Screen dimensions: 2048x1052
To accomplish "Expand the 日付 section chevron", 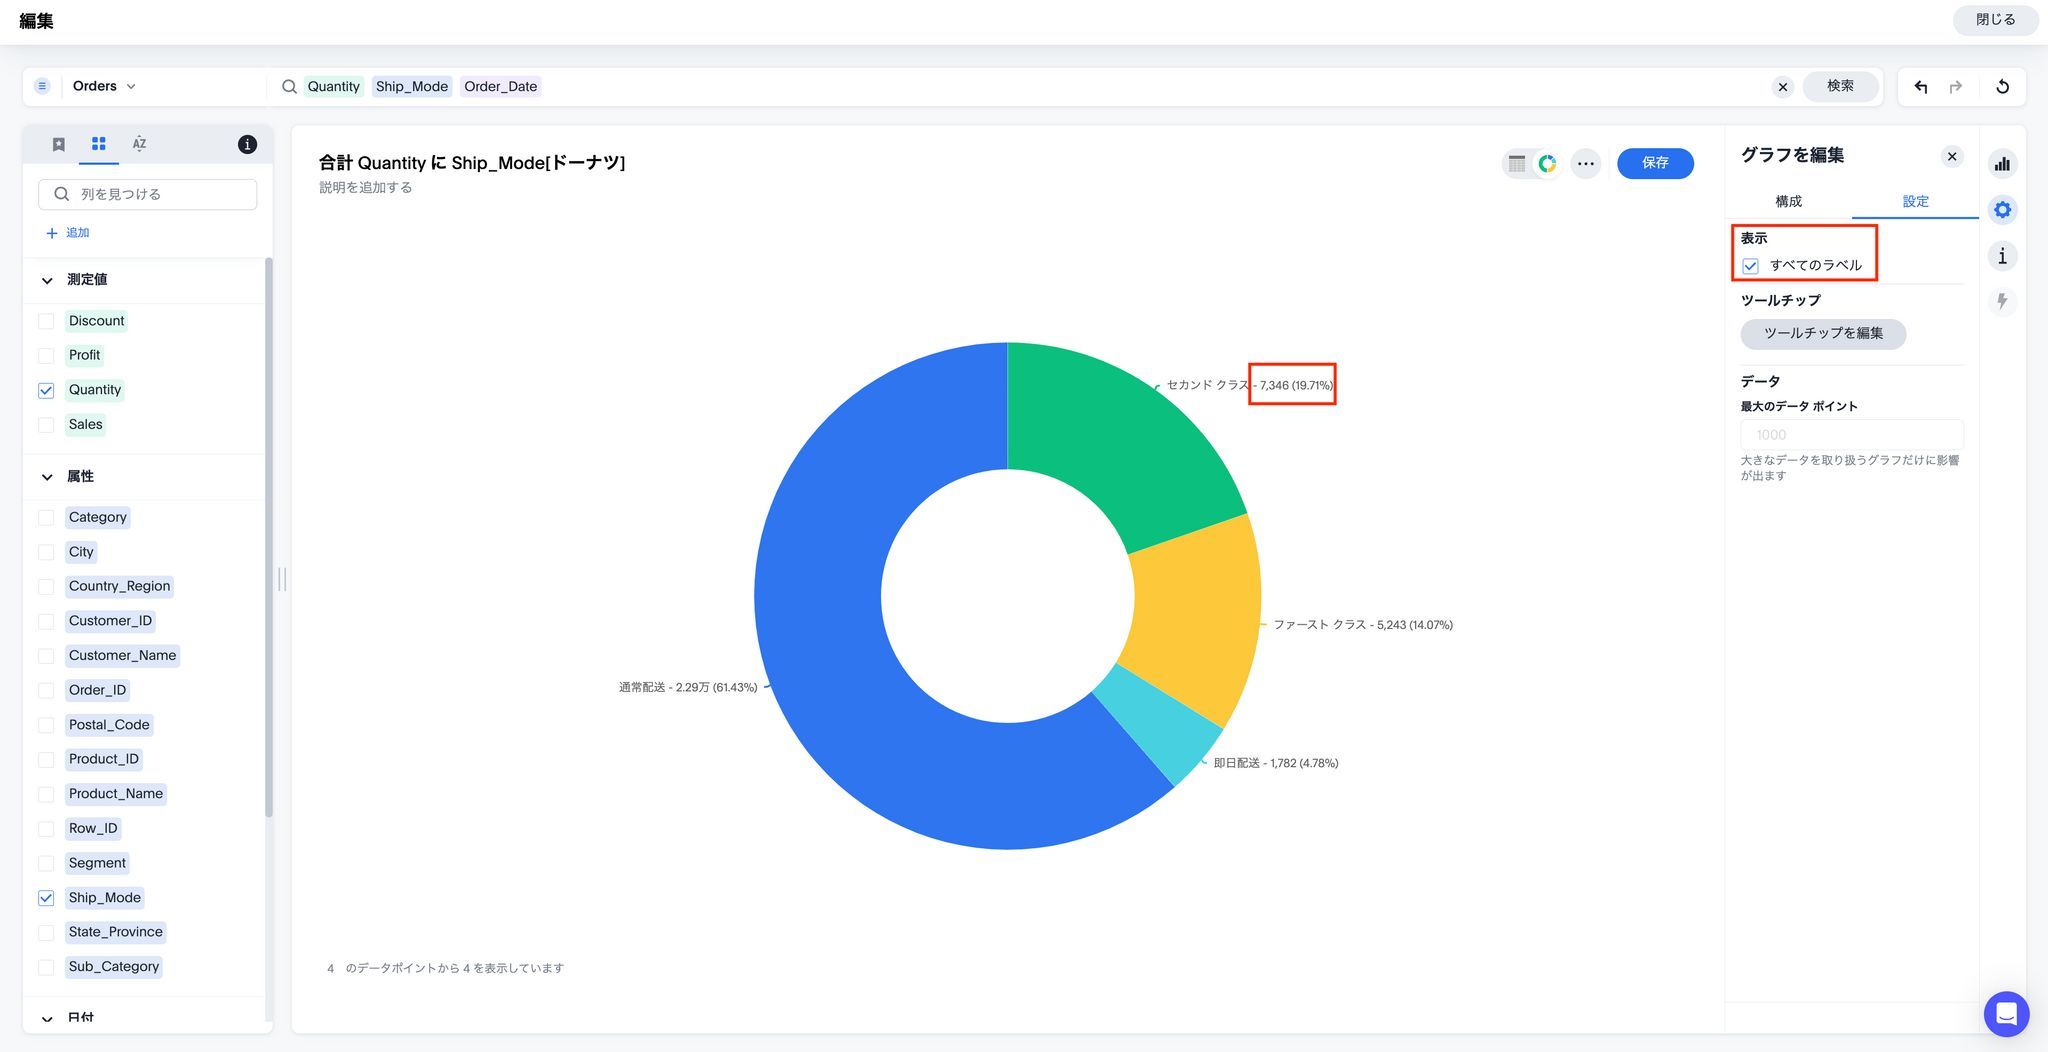I will click(47, 1019).
